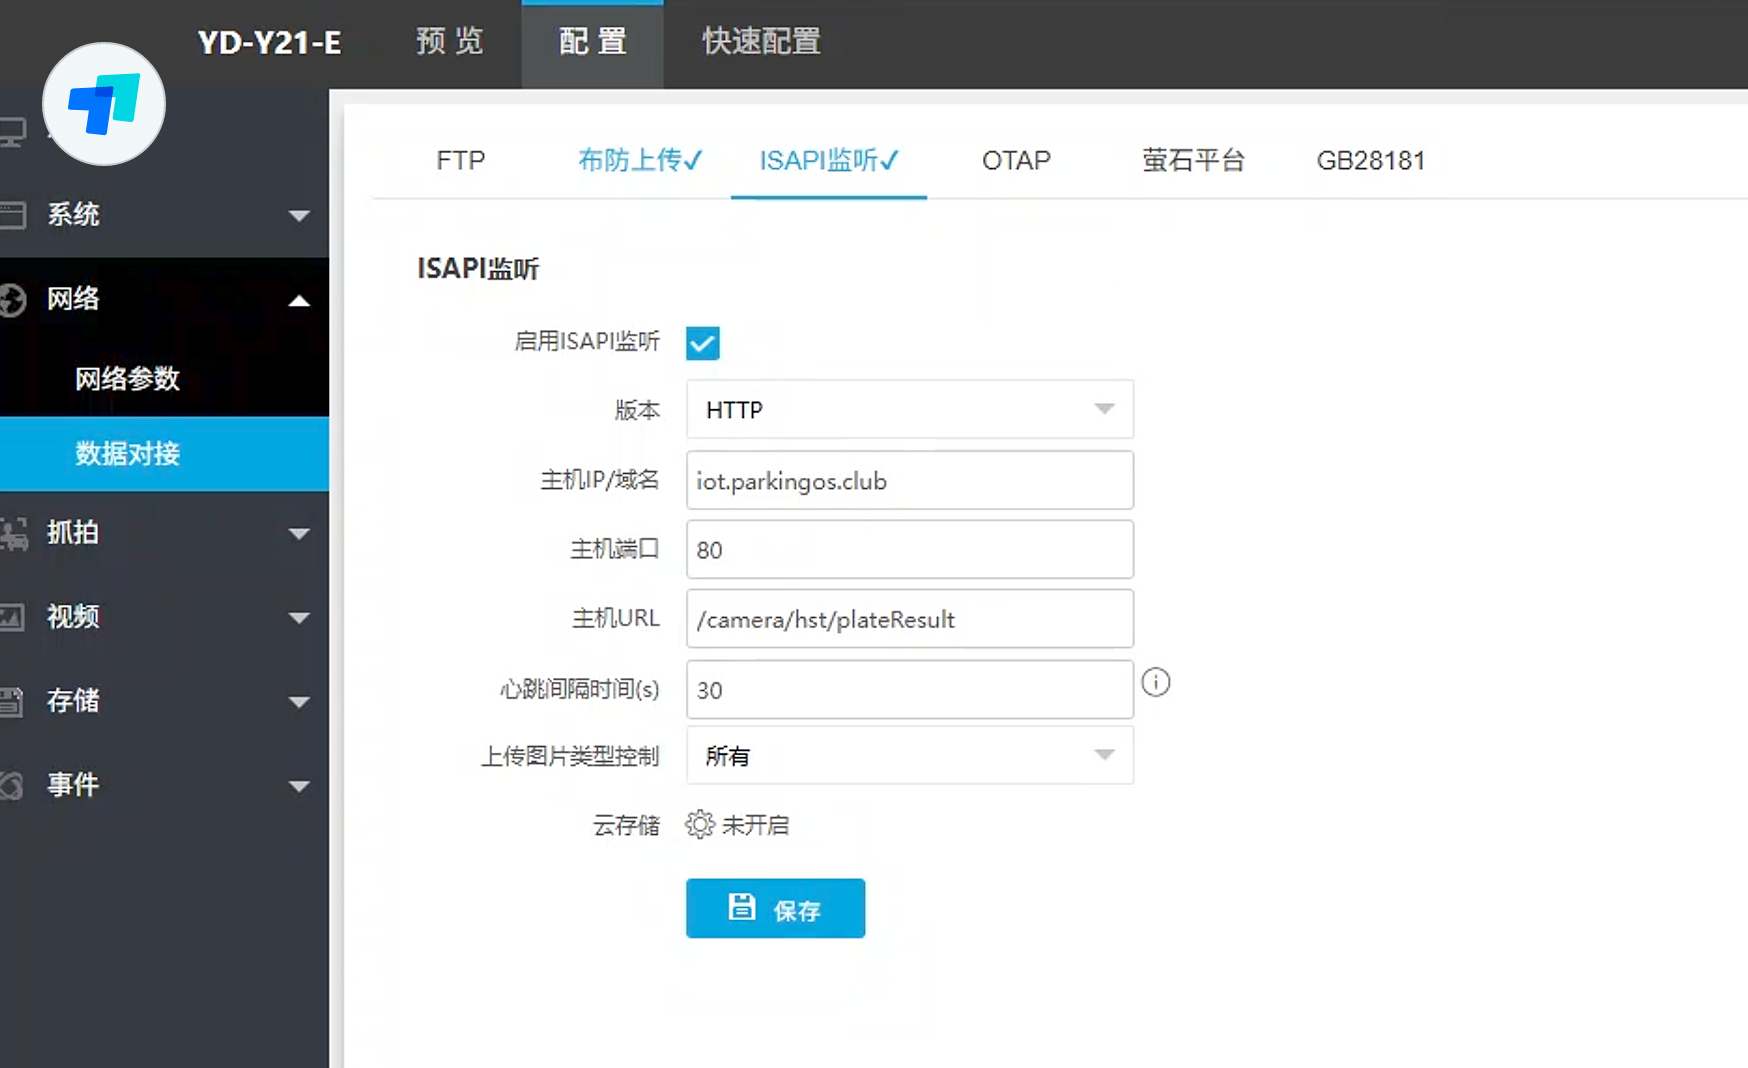
Task: Click the capture (抓拍) sidebar icon
Action: [x=13, y=533]
